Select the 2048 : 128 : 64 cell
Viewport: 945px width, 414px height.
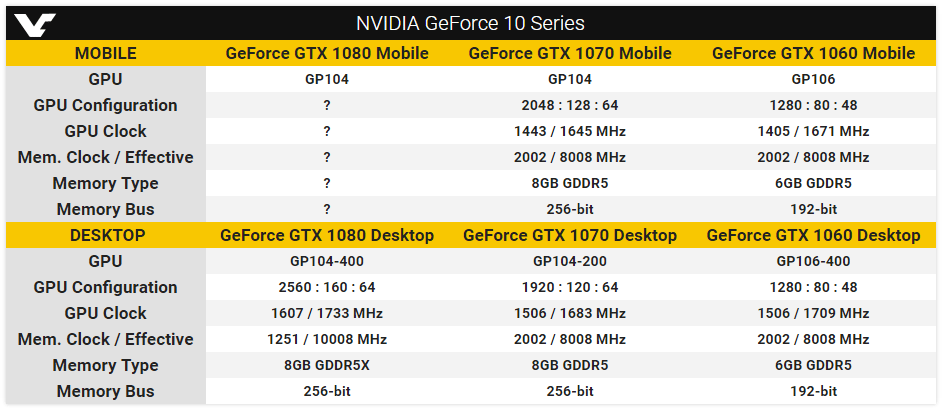570,105
